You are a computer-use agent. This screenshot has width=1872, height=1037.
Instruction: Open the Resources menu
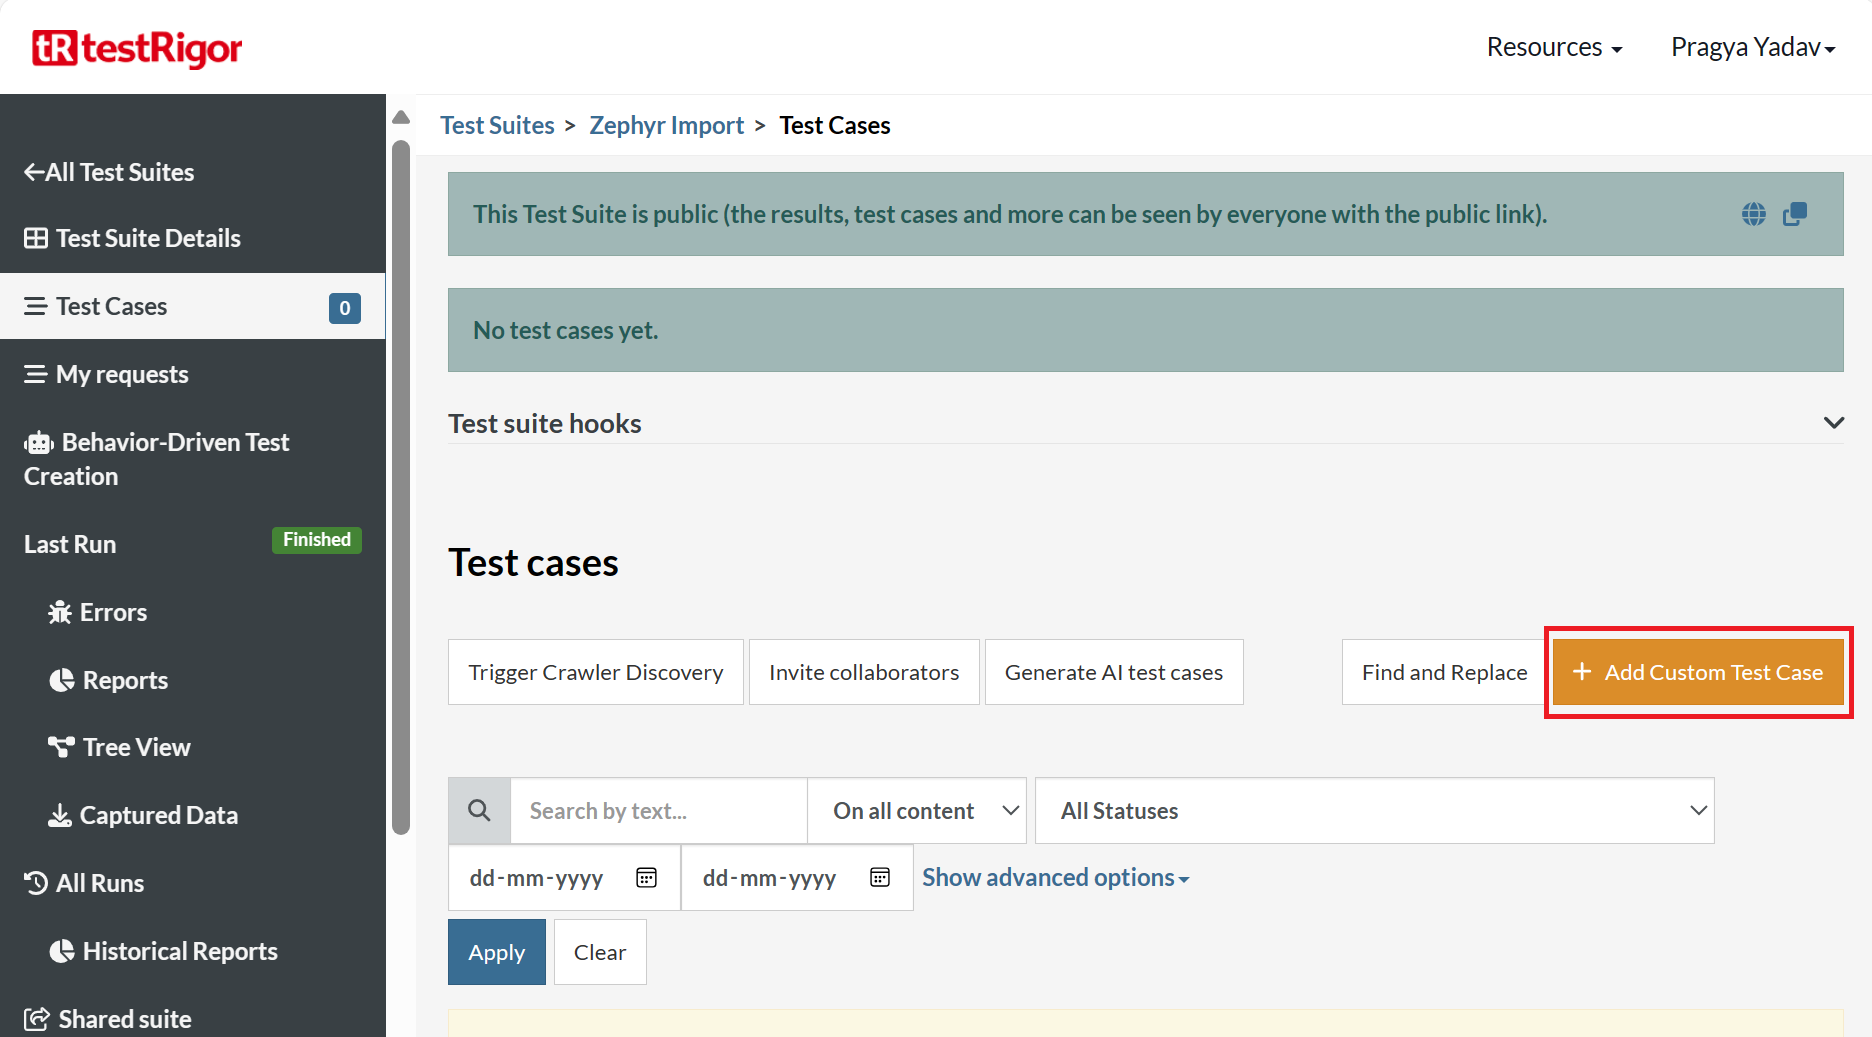point(1554,47)
